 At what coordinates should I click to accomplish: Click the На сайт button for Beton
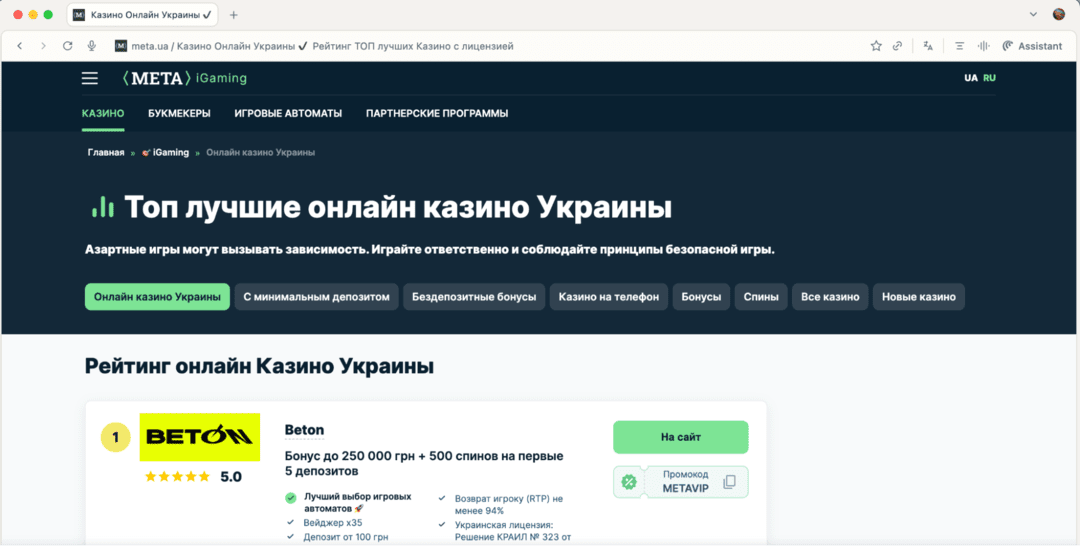click(681, 437)
